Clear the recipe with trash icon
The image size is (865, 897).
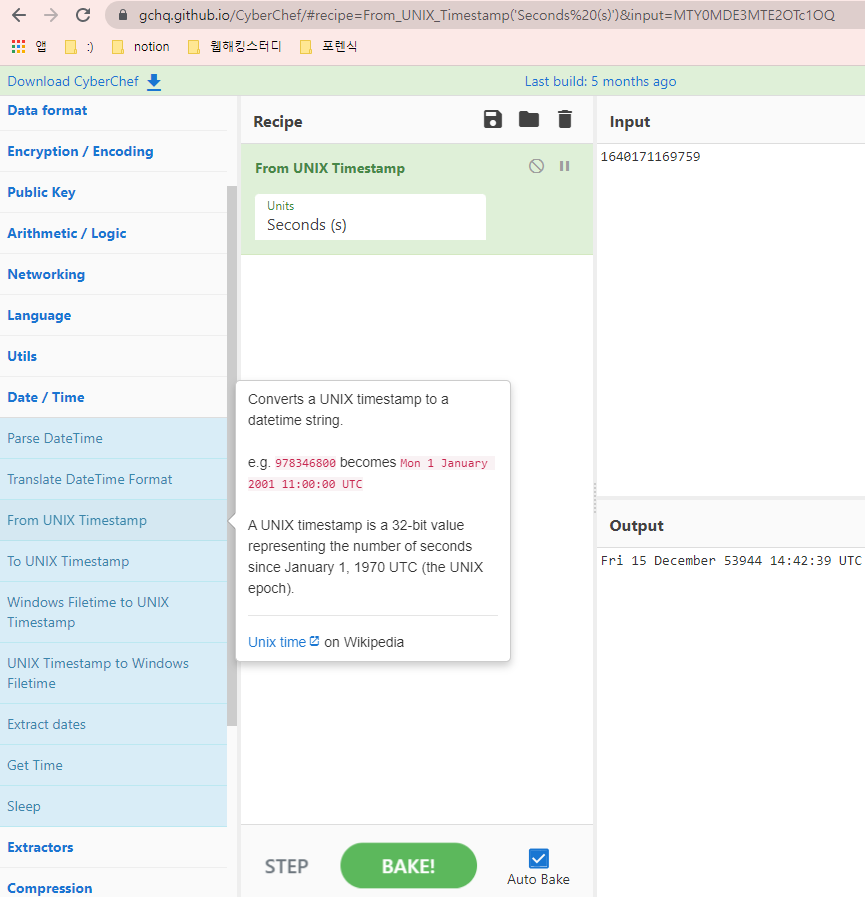(565, 120)
